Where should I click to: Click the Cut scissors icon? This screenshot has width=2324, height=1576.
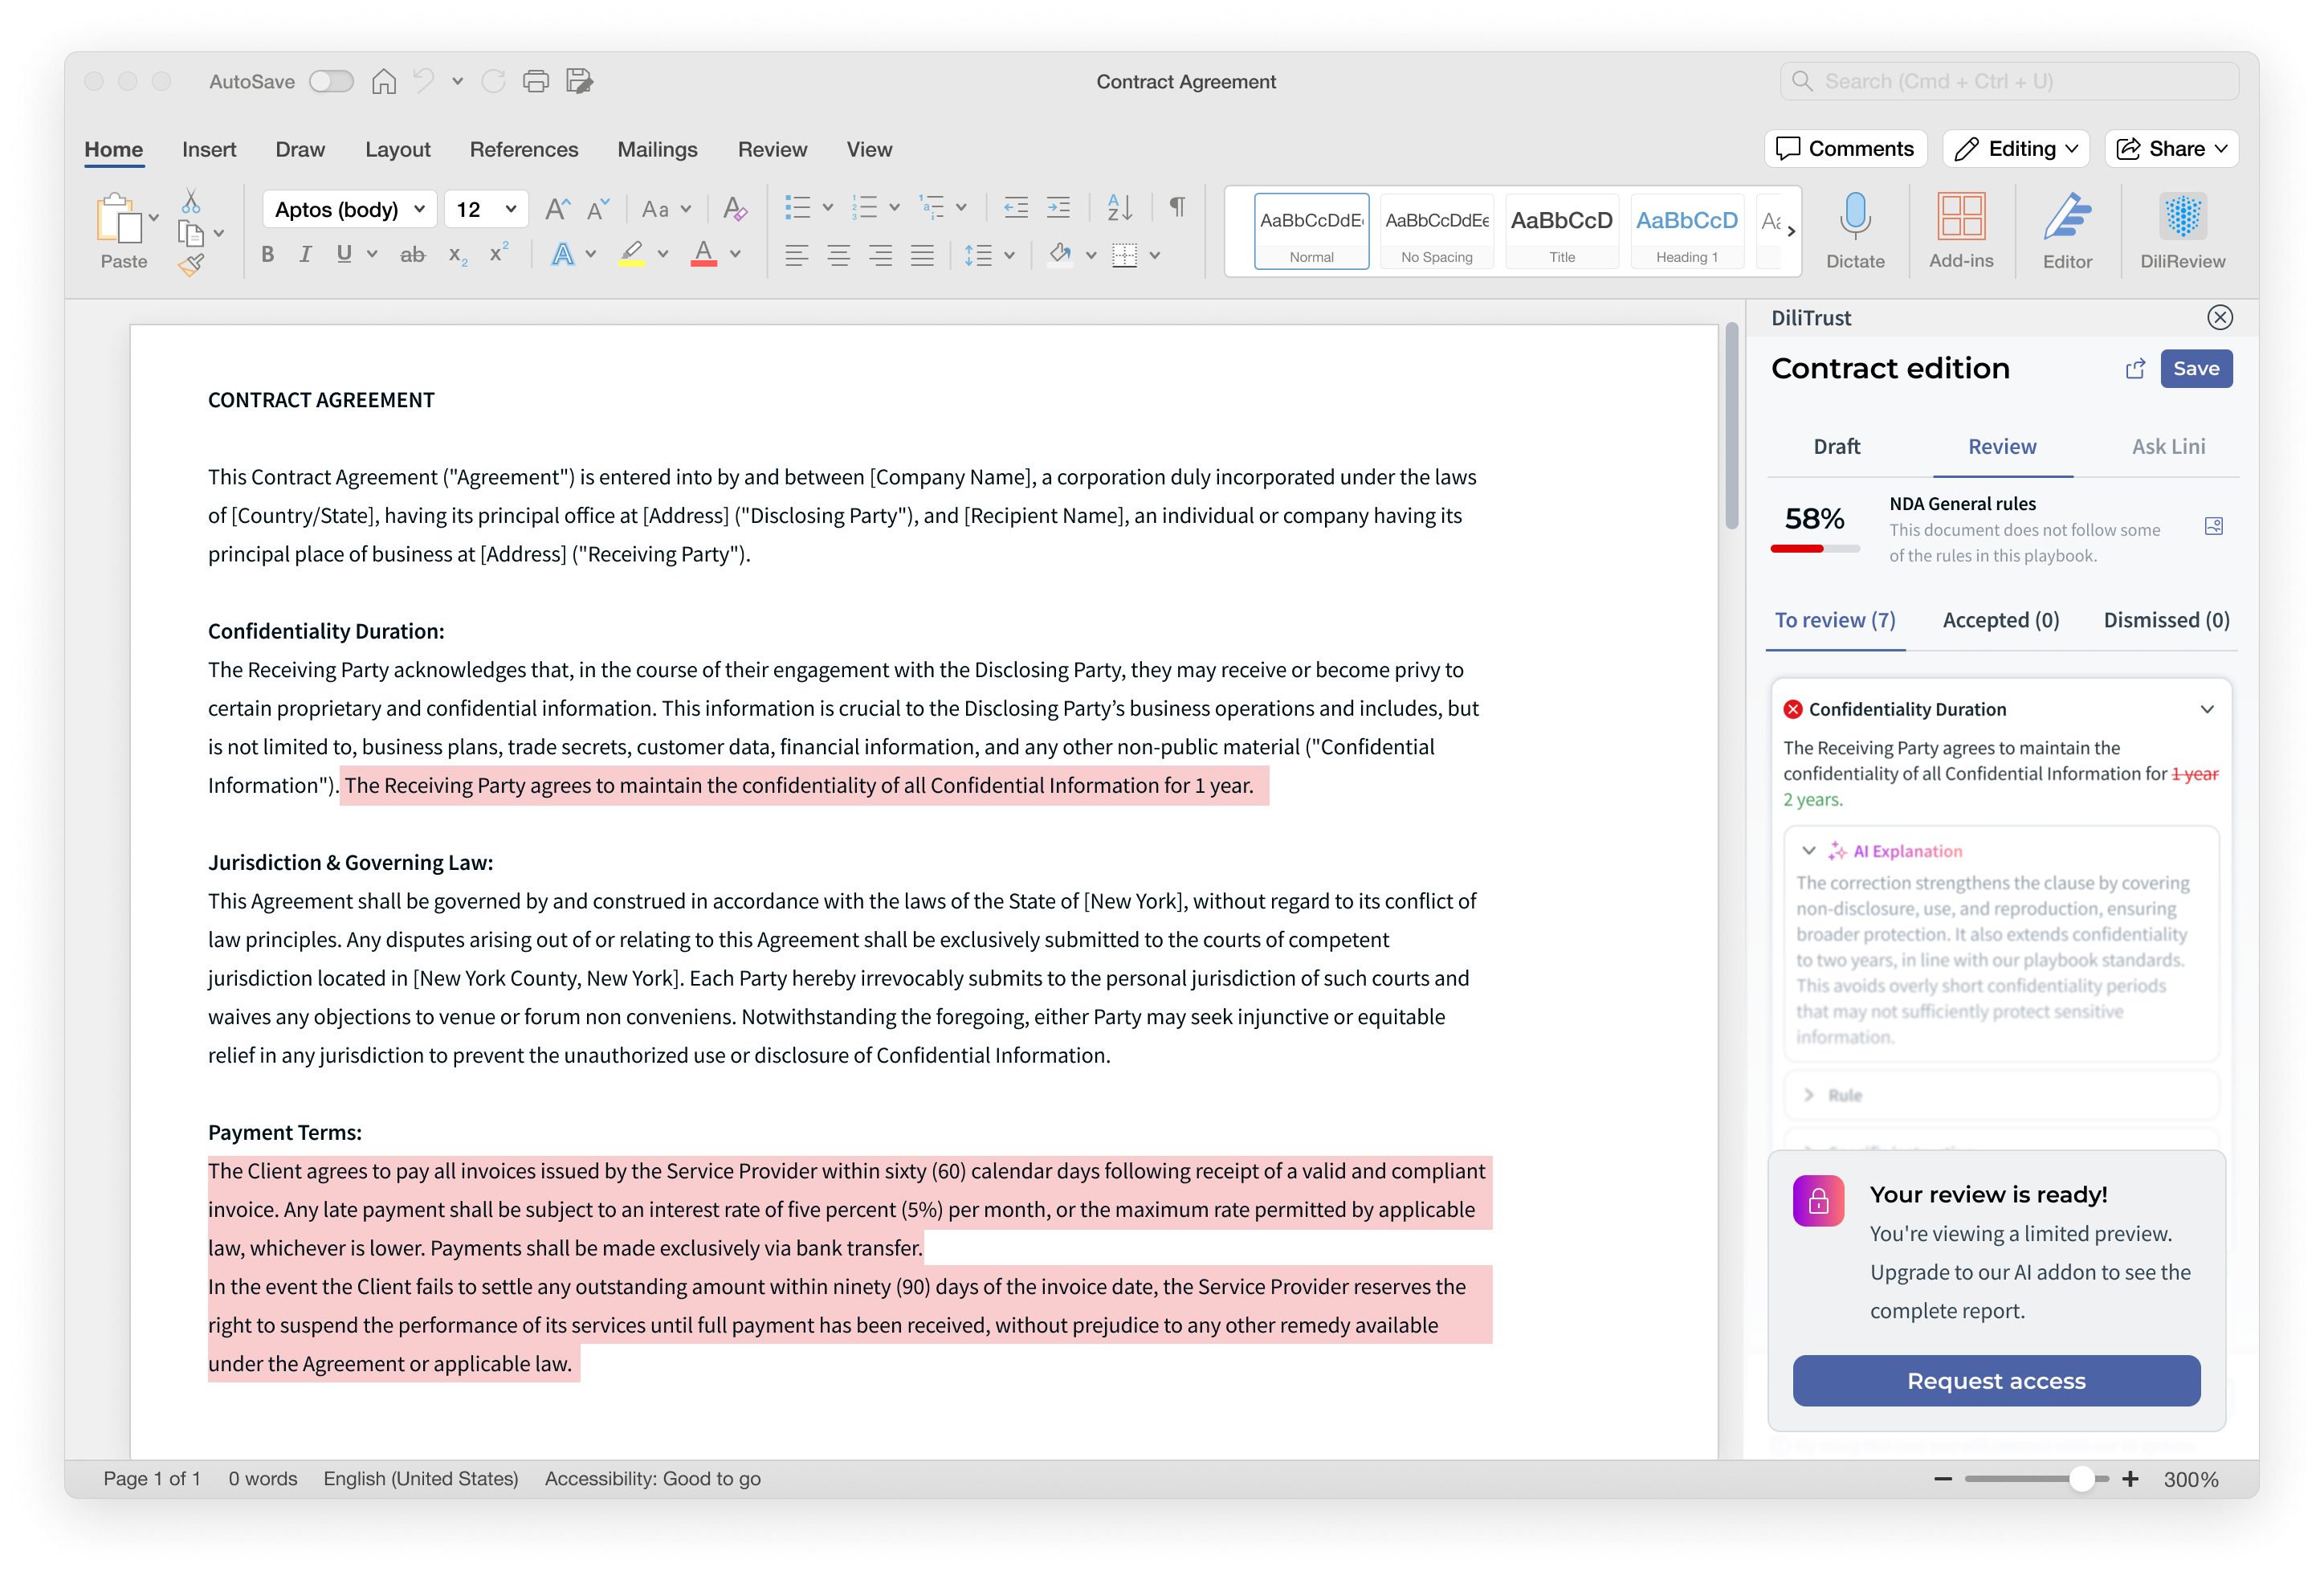point(190,202)
